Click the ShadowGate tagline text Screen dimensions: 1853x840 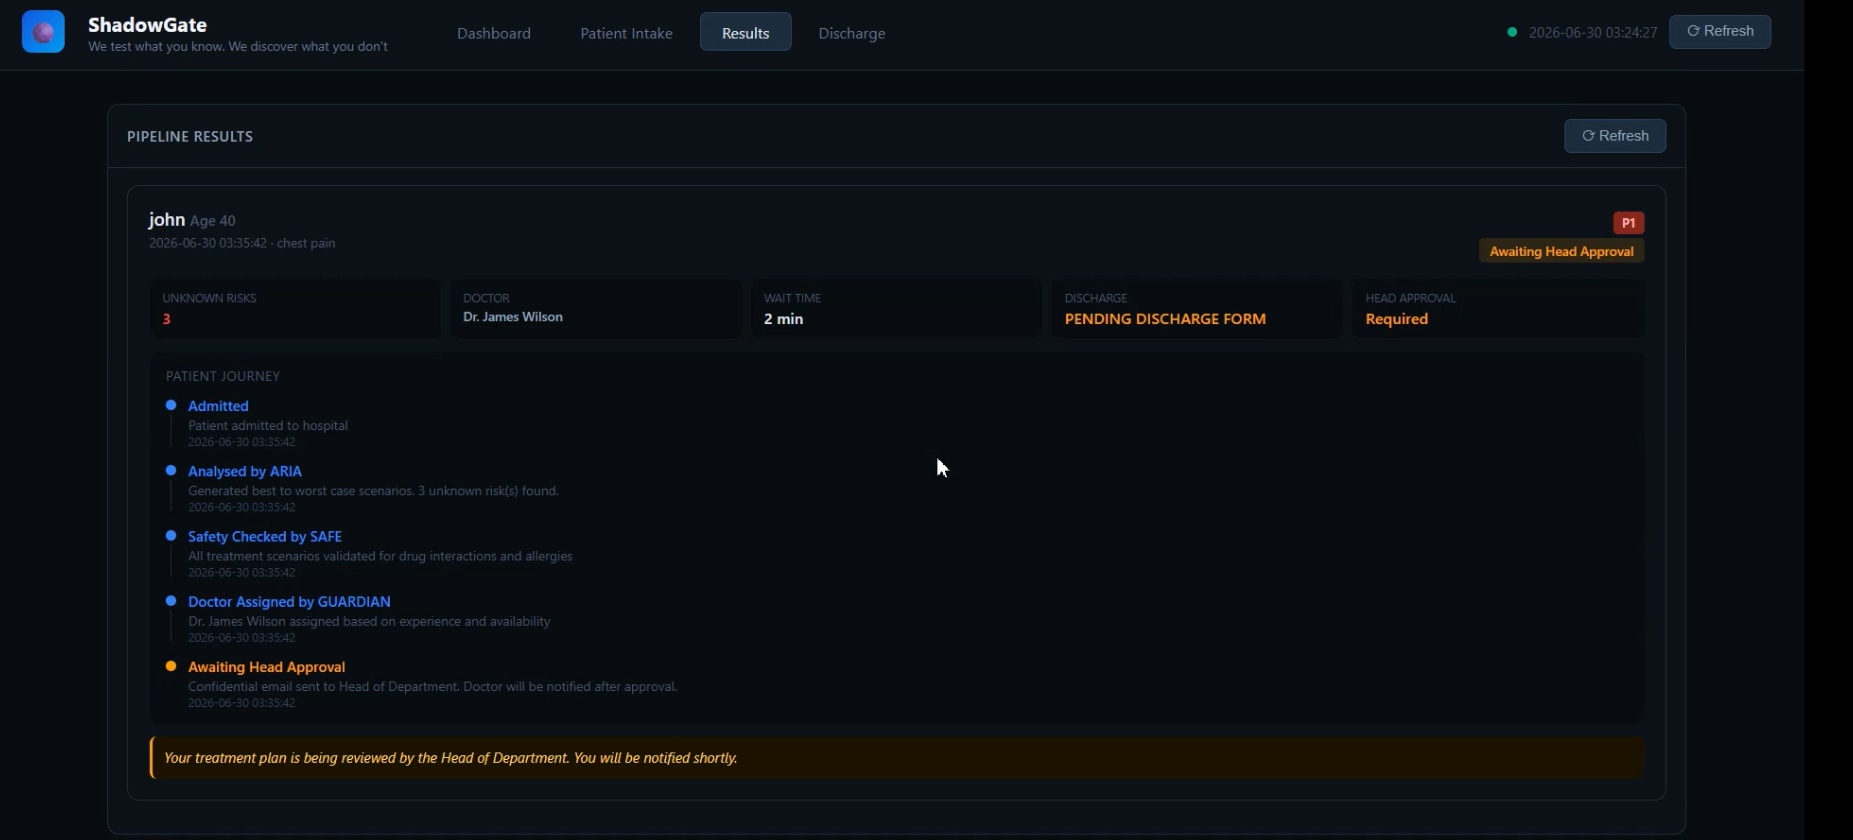coord(238,46)
